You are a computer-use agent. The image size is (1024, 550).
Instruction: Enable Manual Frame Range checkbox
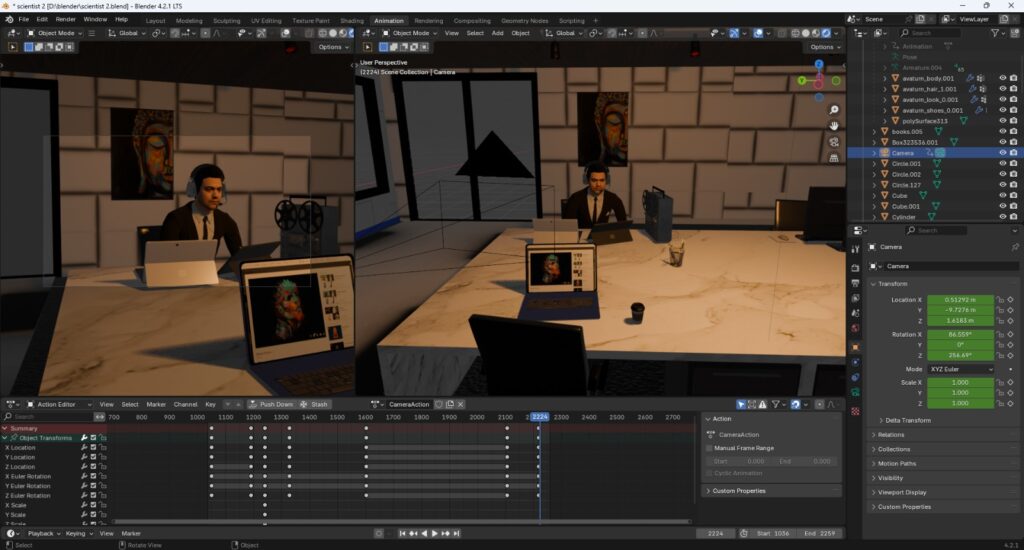click(709, 448)
